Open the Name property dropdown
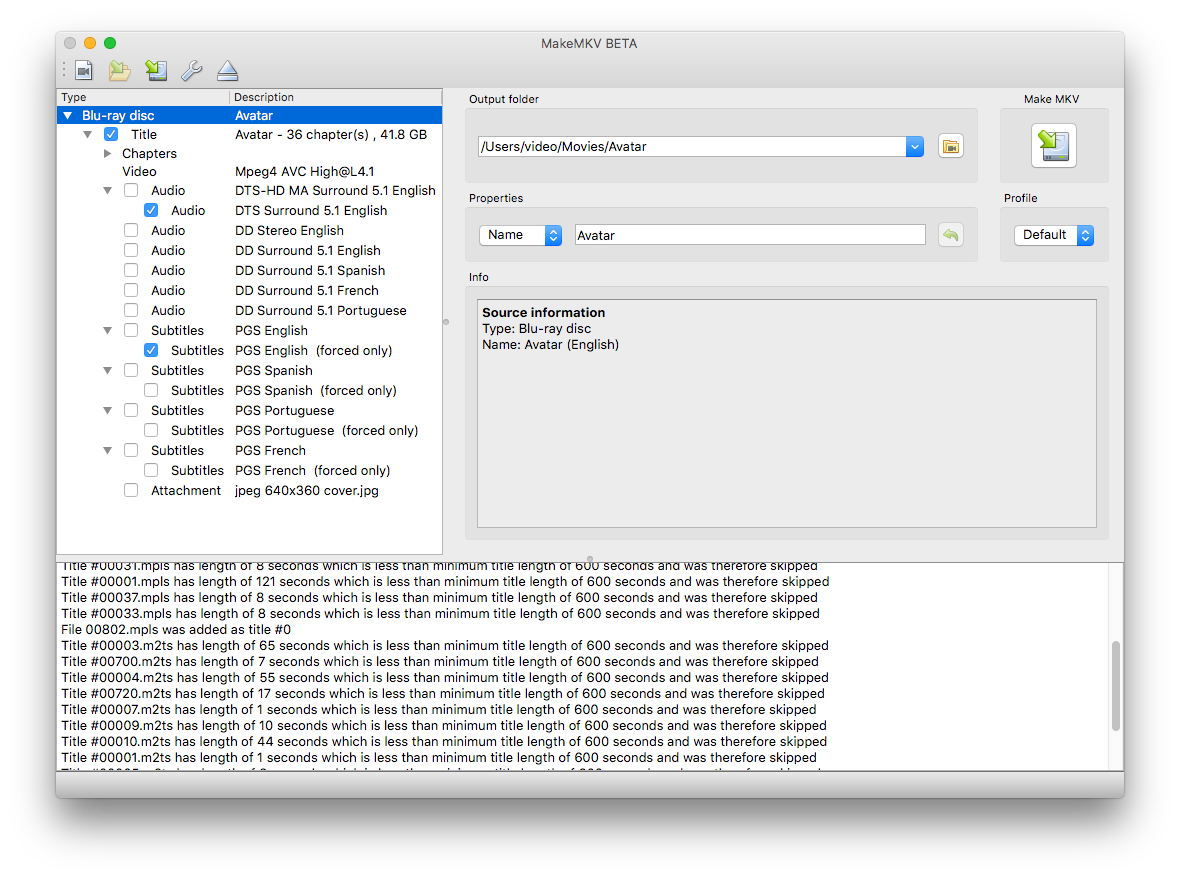This screenshot has height=878, width=1180. [x=521, y=235]
